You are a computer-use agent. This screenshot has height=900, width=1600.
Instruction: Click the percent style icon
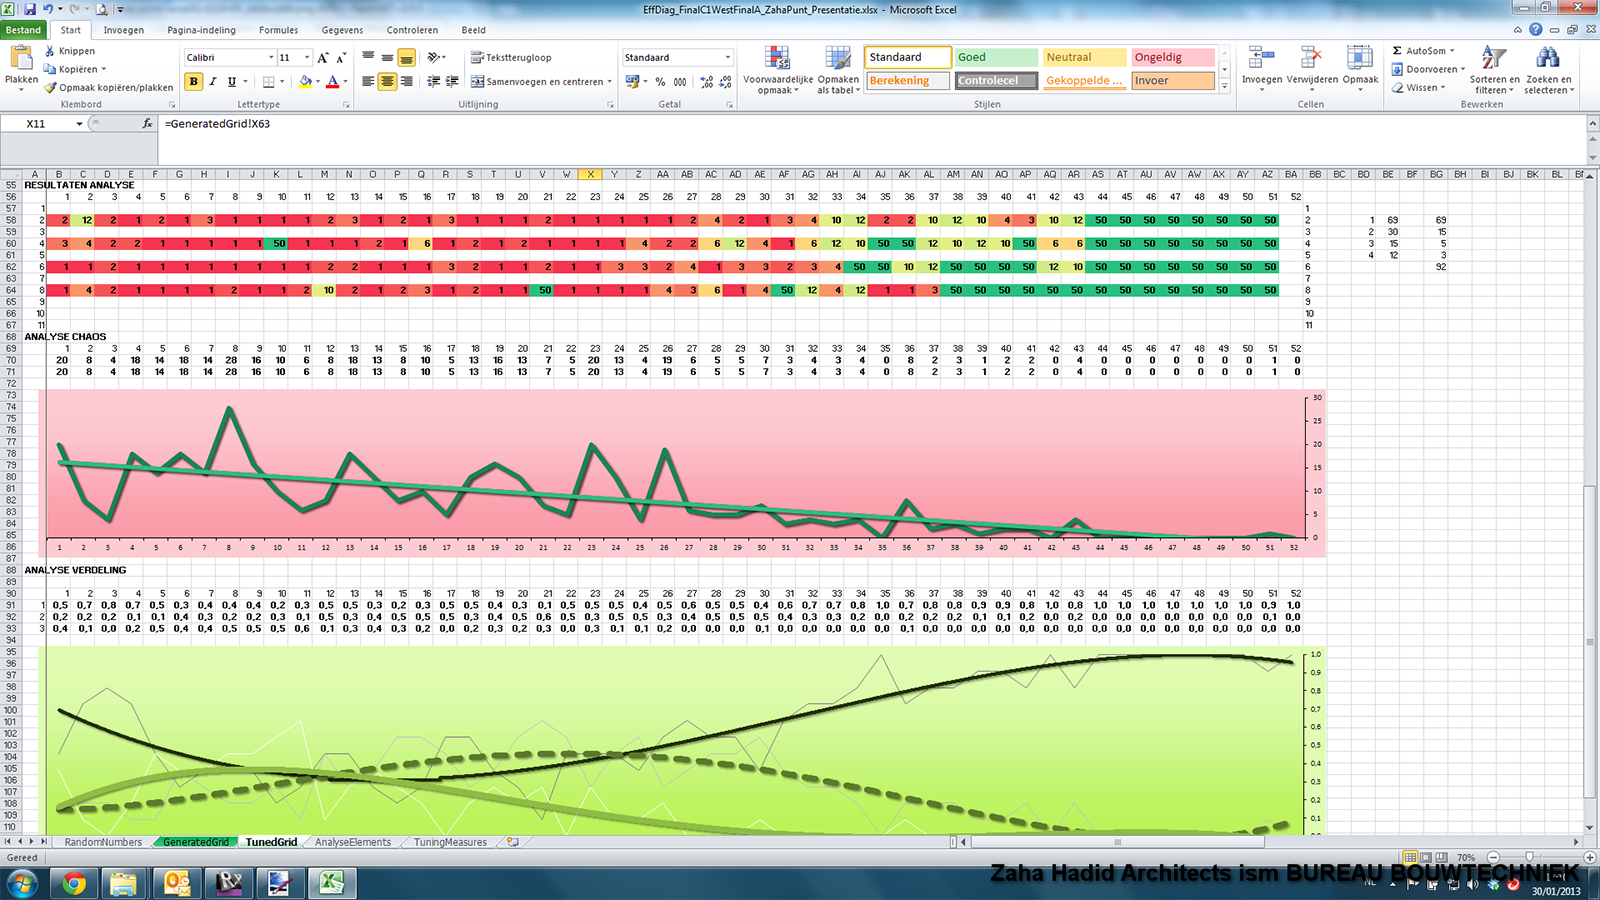tap(660, 82)
